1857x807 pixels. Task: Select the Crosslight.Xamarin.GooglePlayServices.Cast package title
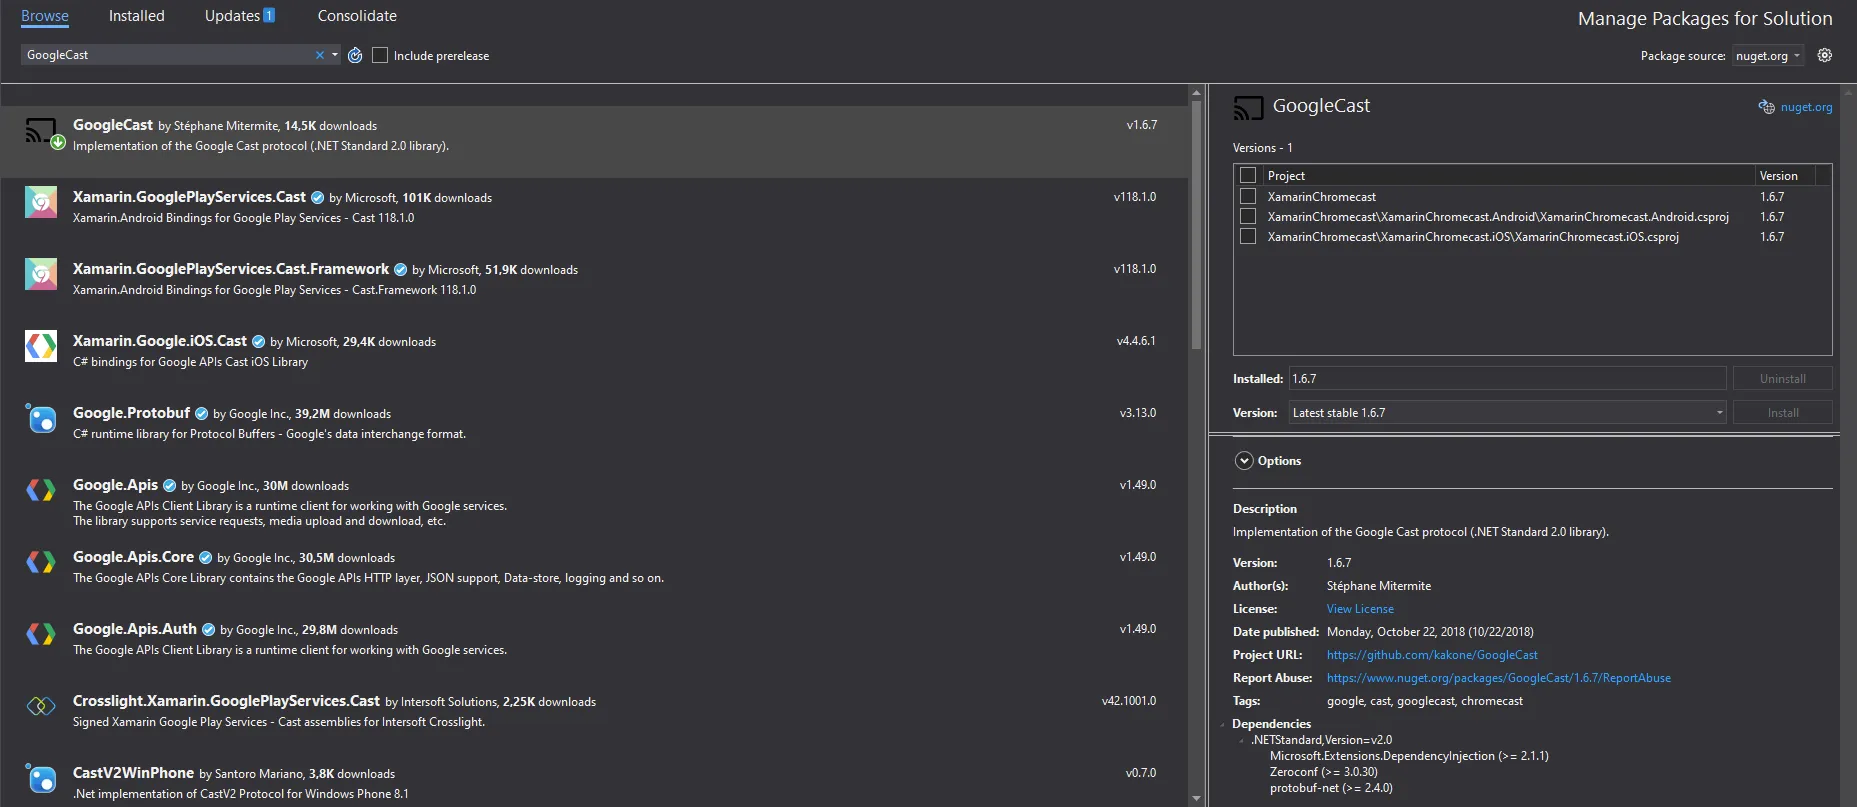click(x=226, y=701)
